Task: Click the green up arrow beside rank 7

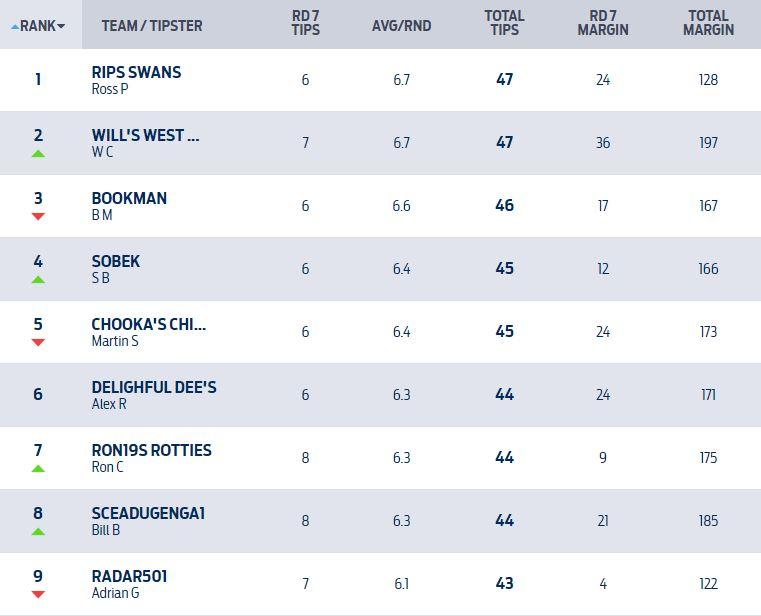Action: 38,468
